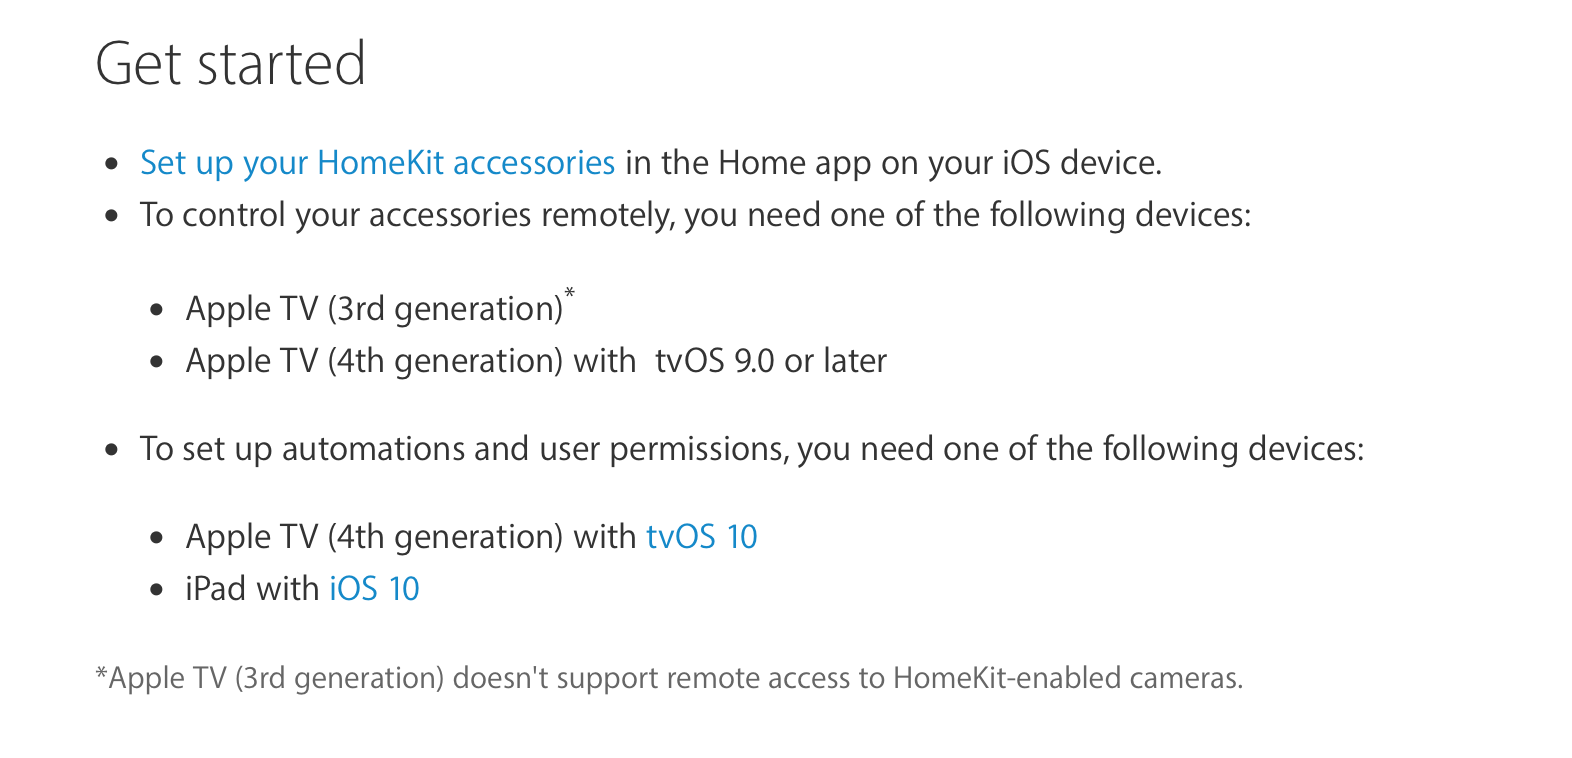Viewport: 1572px width, 758px height.
Task: Click 'Apple TV (4th generation) with' before tvOS 10
Action: pos(411,537)
